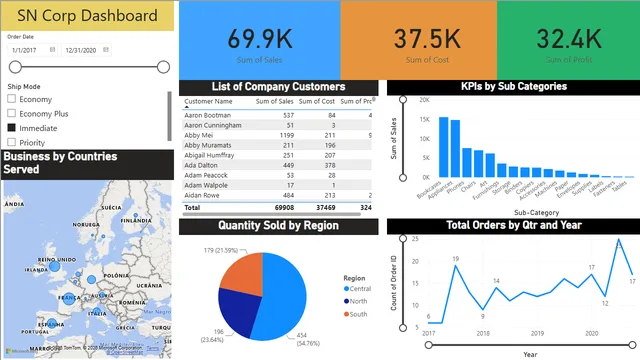This screenshot has width=640, height=360.
Task: Click the map bubble over França
Action: pyautogui.click(x=69, y=298)
